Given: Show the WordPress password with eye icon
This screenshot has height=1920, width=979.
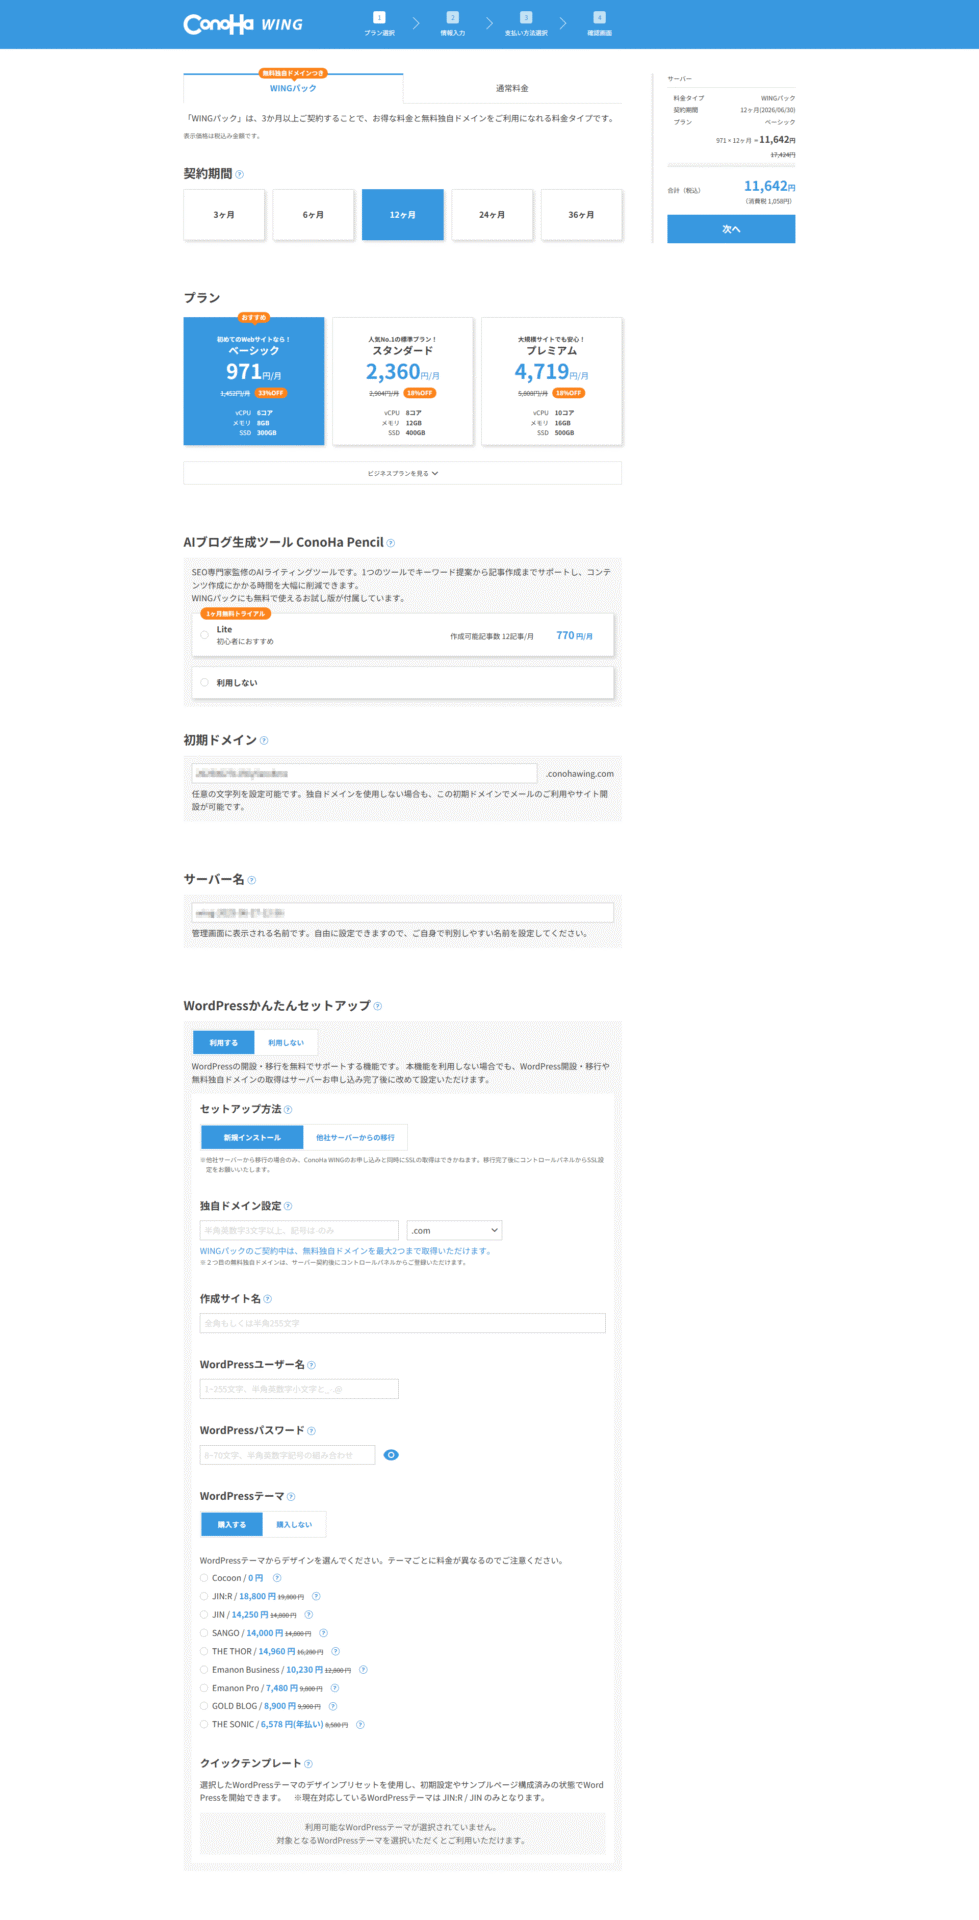Looking at the screenshot, I should 391,1455.
